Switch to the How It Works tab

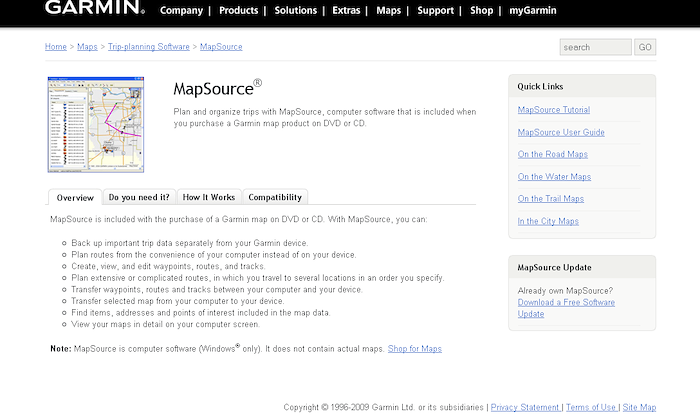[x=209, y=197]
